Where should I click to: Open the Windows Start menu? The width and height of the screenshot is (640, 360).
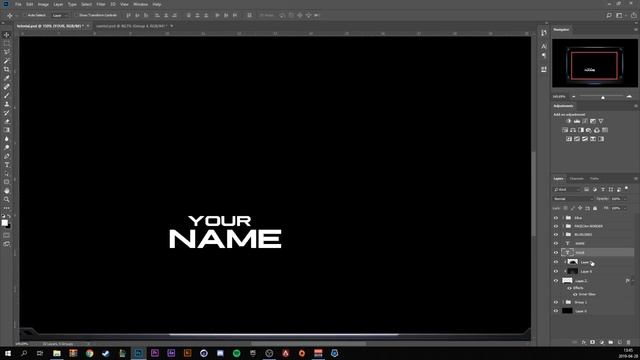click(x=8, y=353)
